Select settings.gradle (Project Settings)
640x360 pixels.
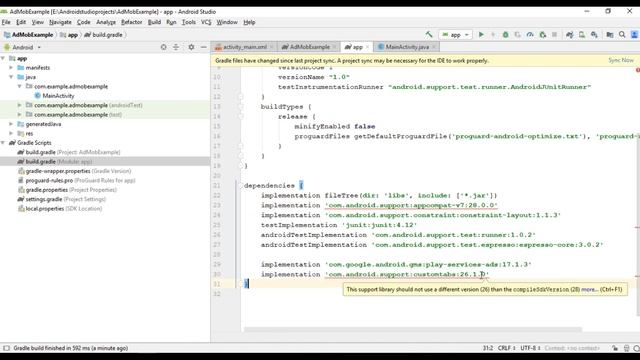click(x=62, y=199)
